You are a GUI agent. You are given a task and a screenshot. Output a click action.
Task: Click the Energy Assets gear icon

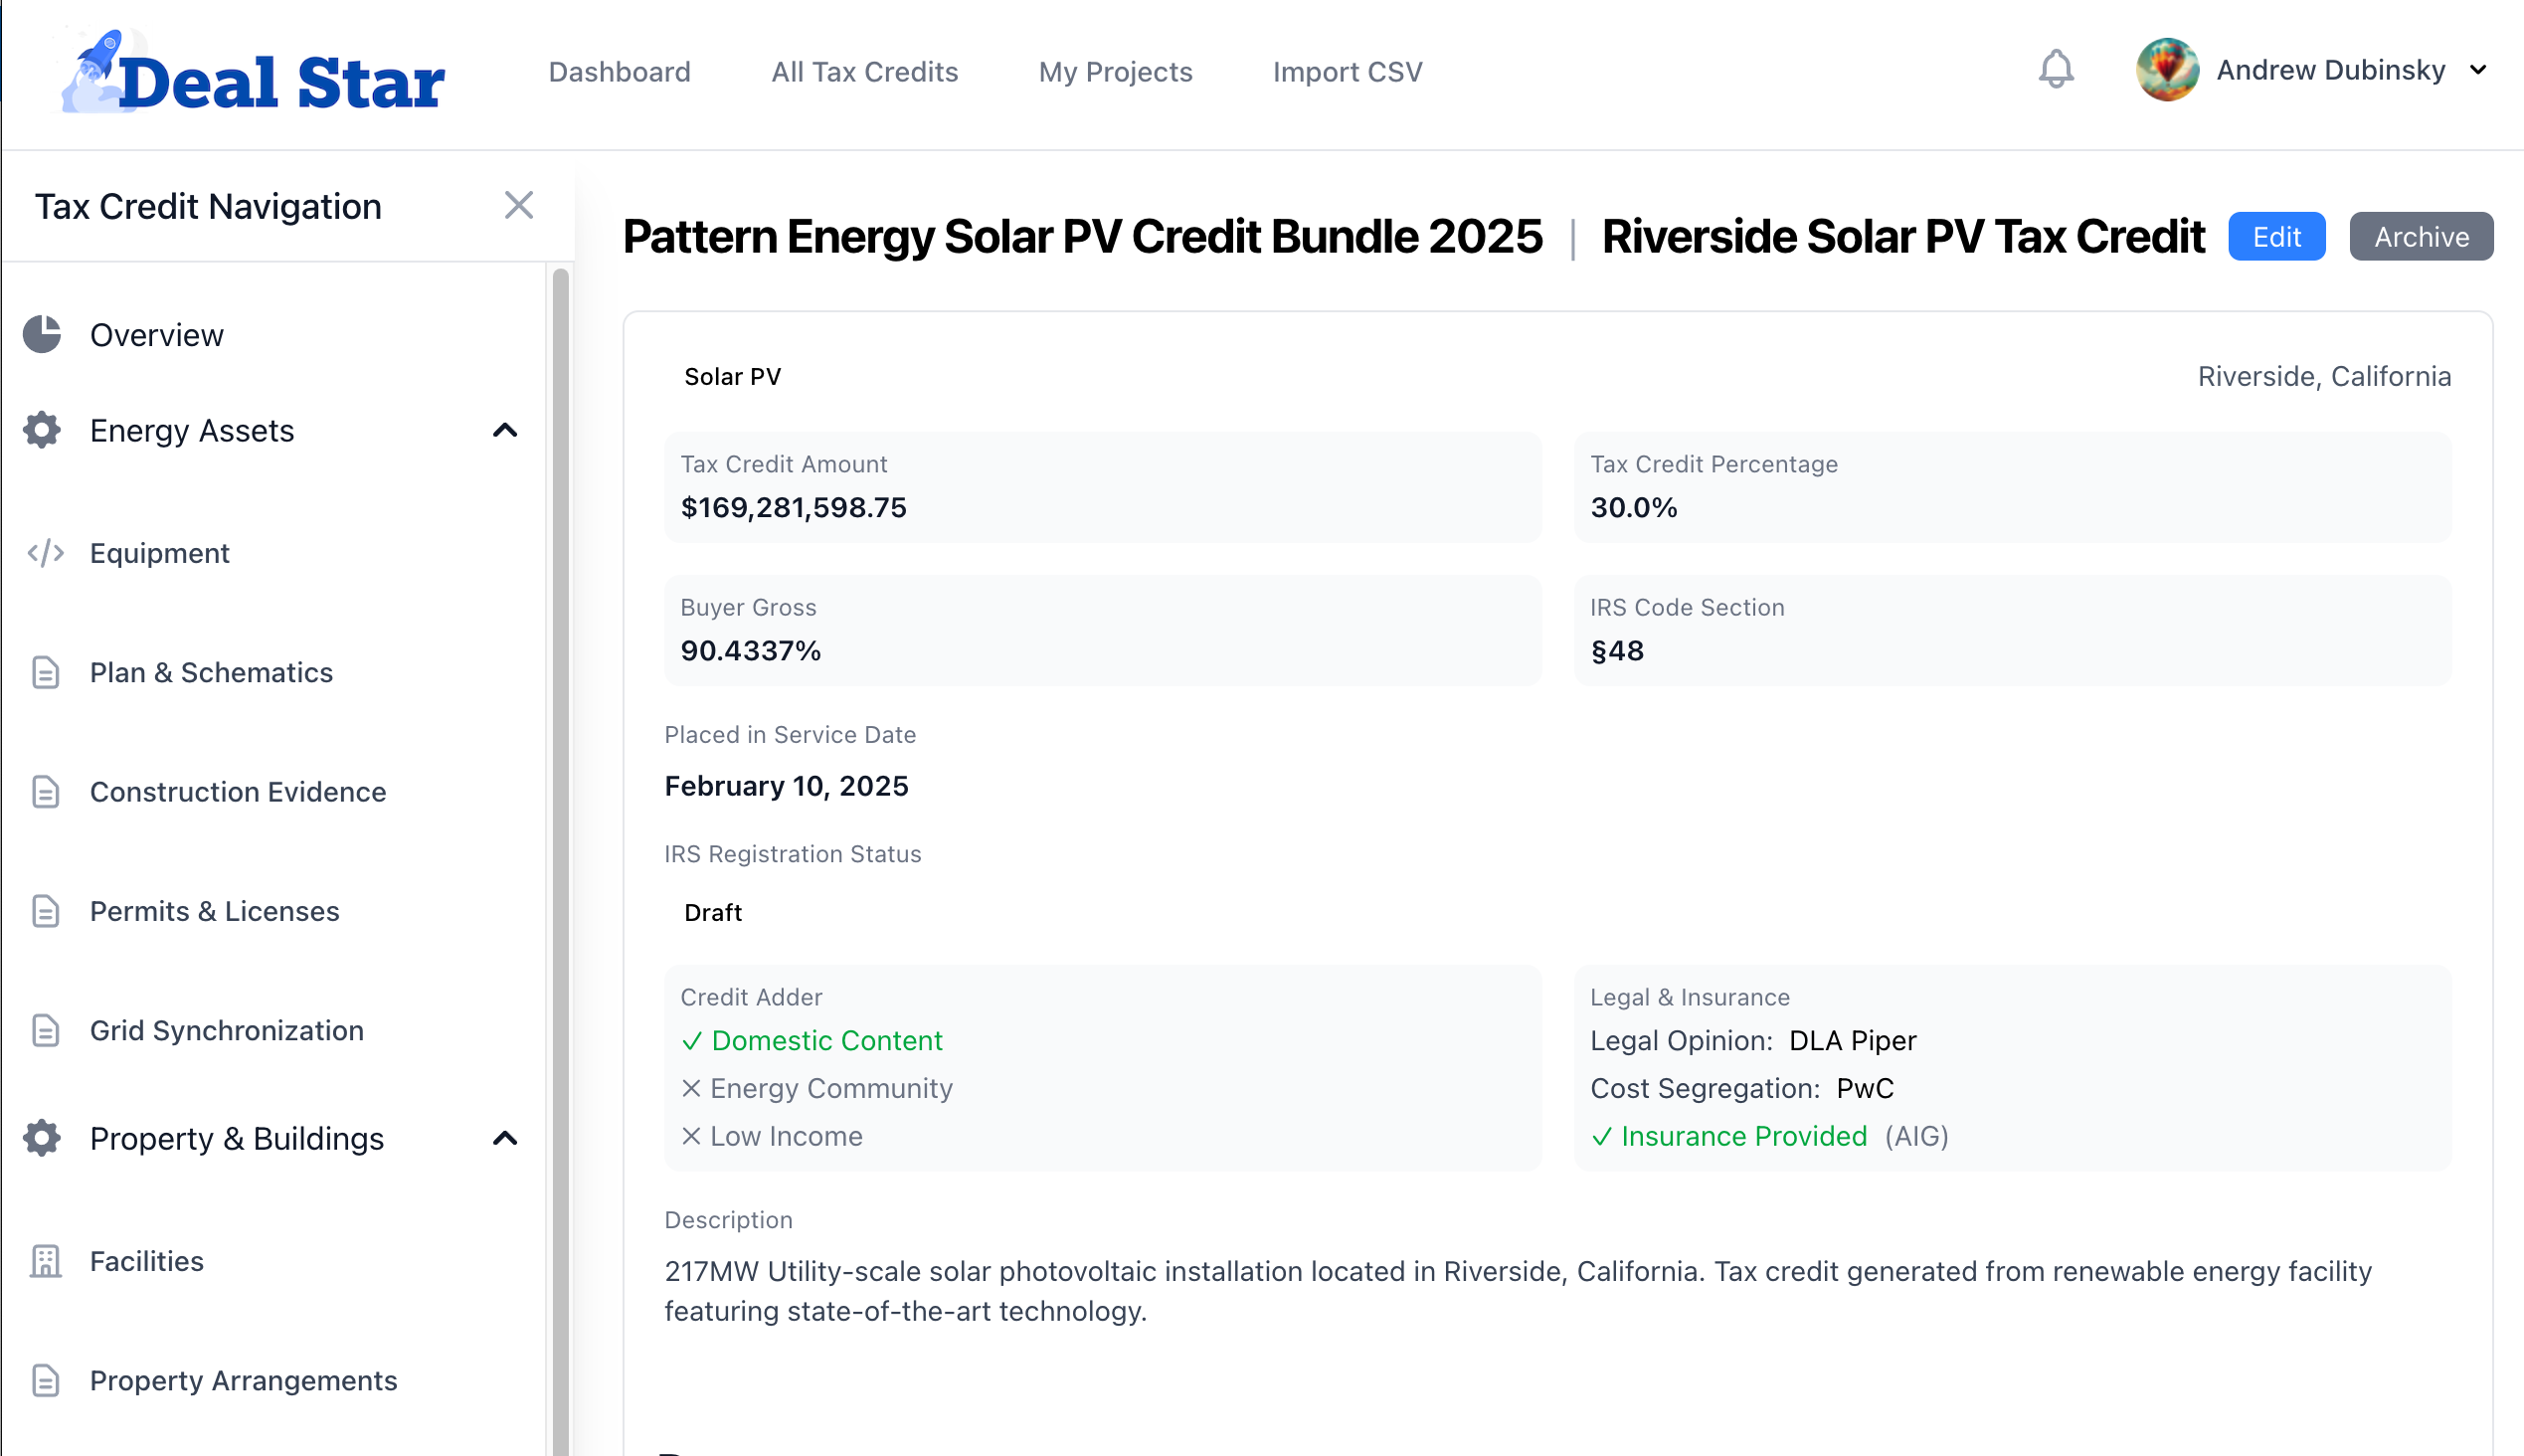[42, 430]
